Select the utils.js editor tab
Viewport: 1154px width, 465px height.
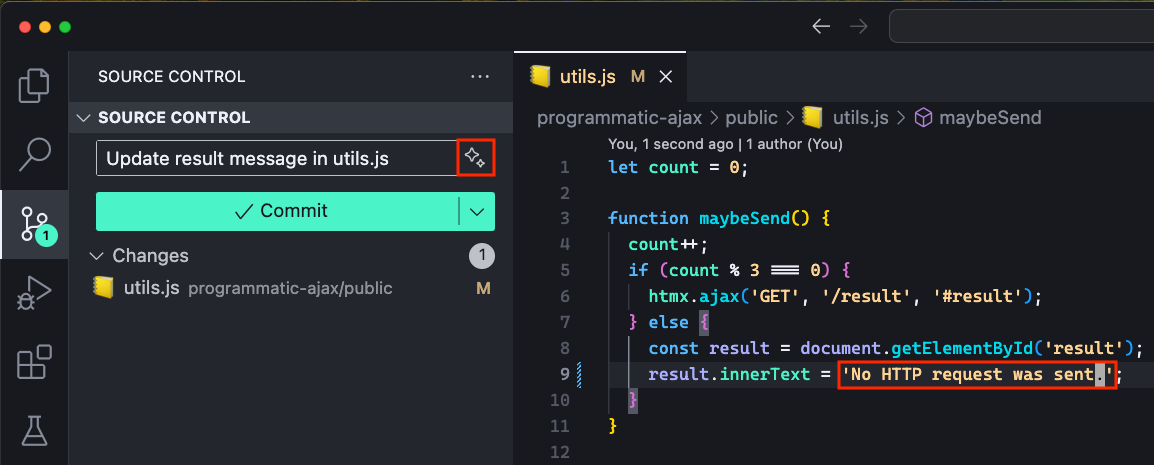(x=600, y=77)
